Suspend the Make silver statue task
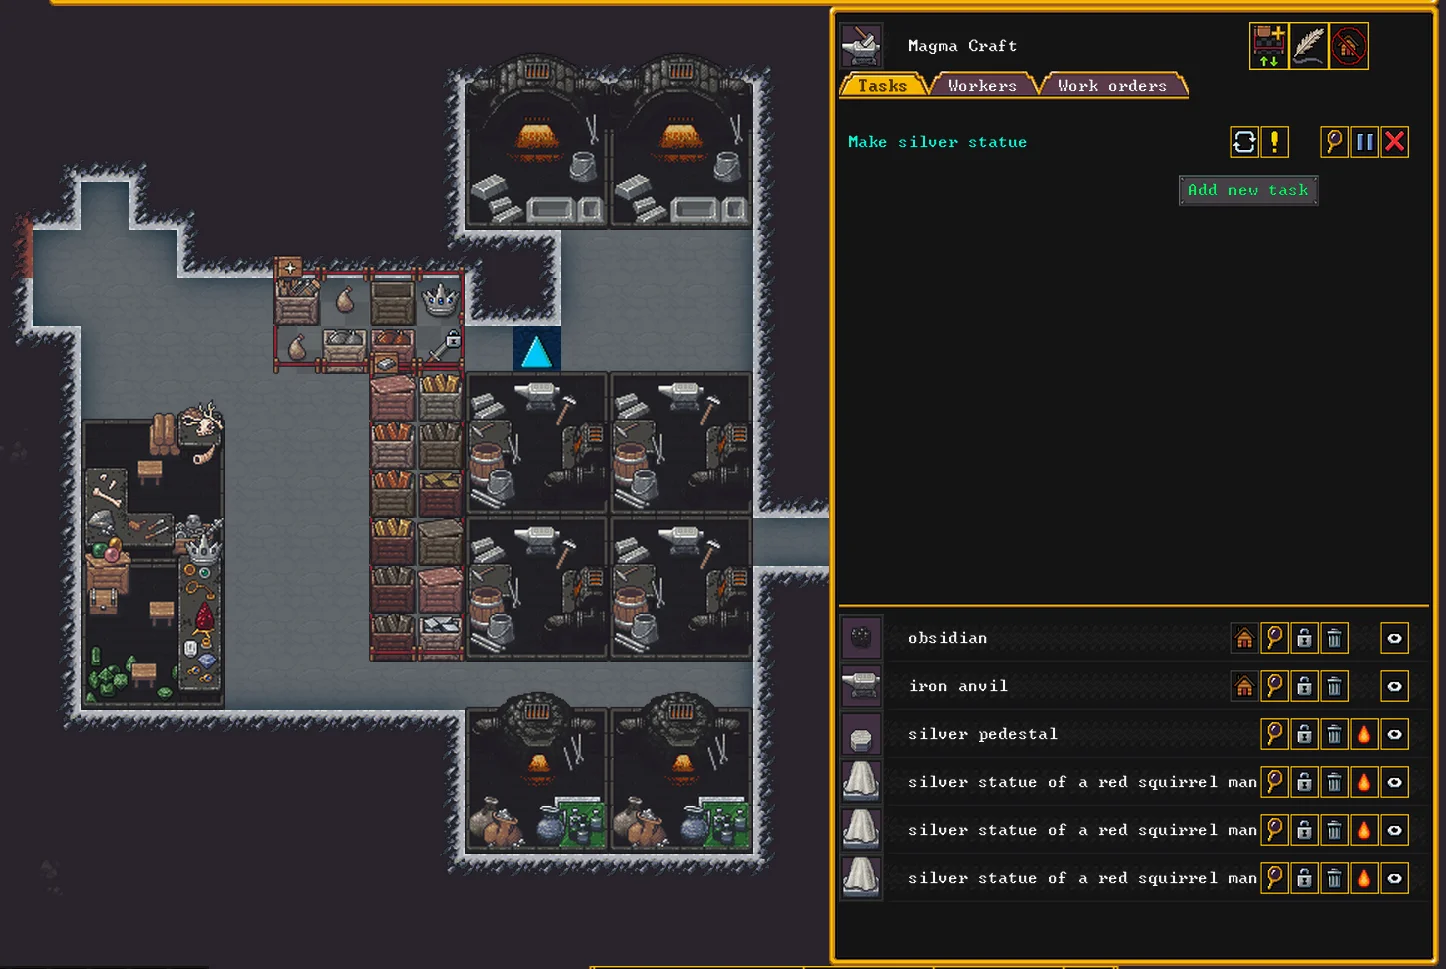This screenshot has height=969, width=1446. tap(1364, 142)
